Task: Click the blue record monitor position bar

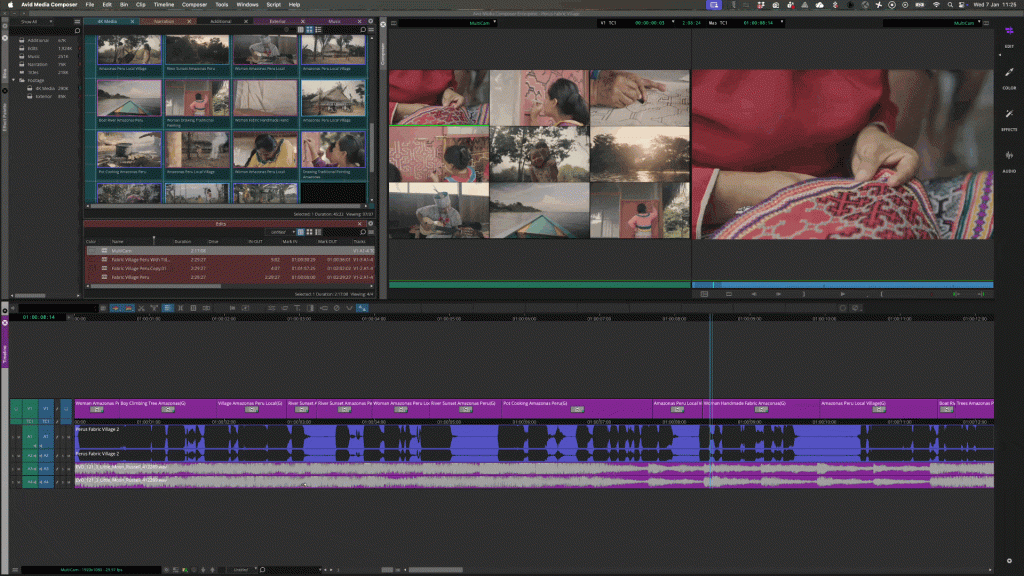Action: tap(842, 285)
